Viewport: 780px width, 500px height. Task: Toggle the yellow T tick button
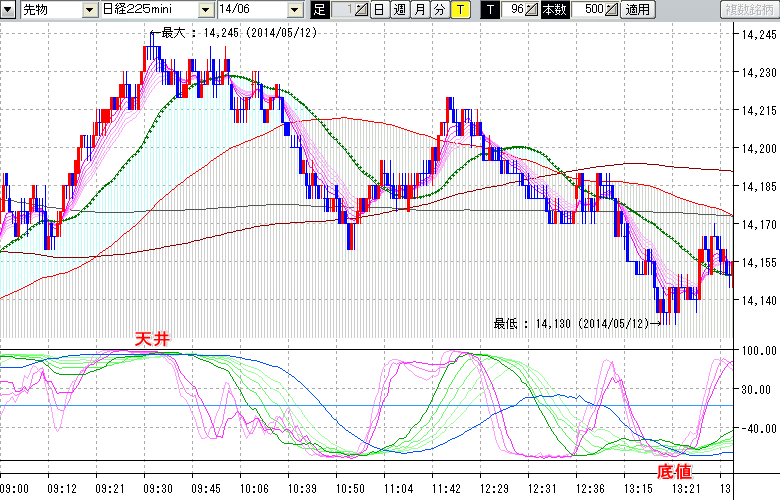tap(459, 10)
